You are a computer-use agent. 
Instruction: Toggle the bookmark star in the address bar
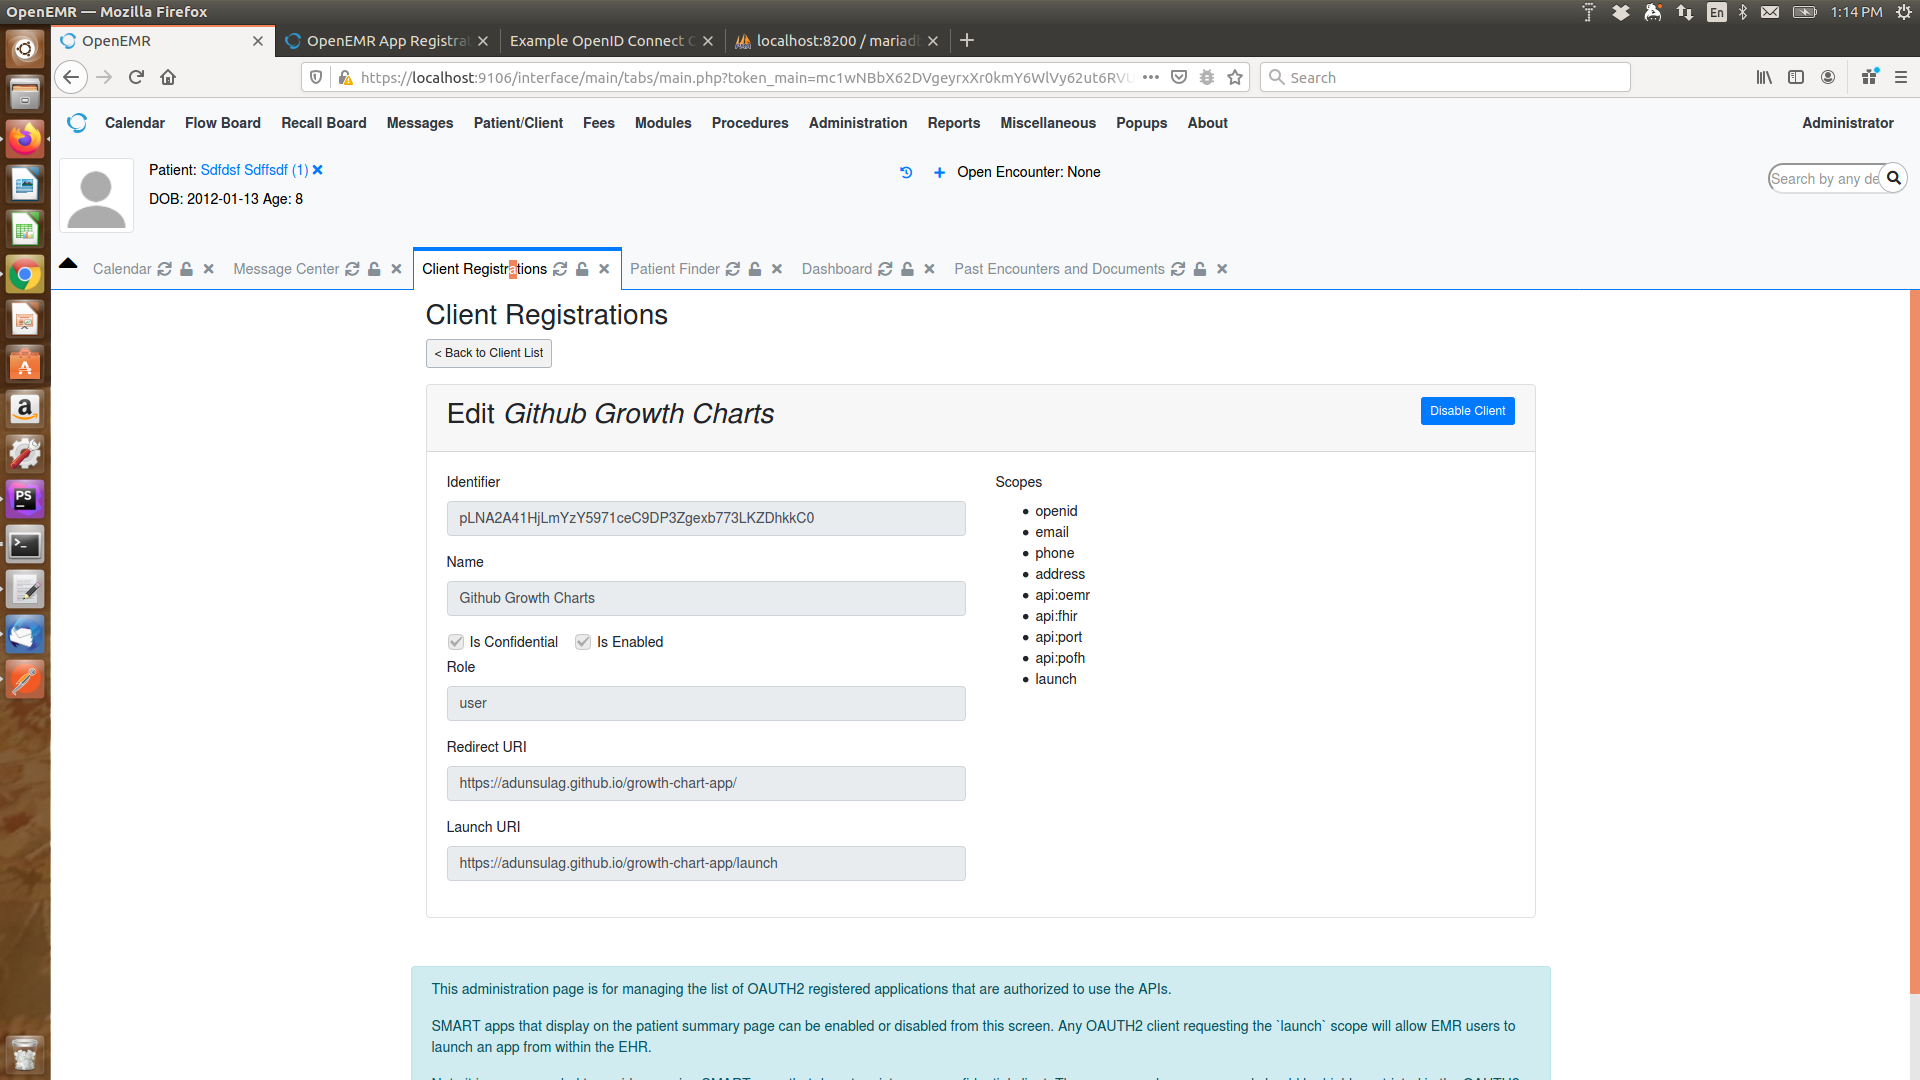point(1236,77)
